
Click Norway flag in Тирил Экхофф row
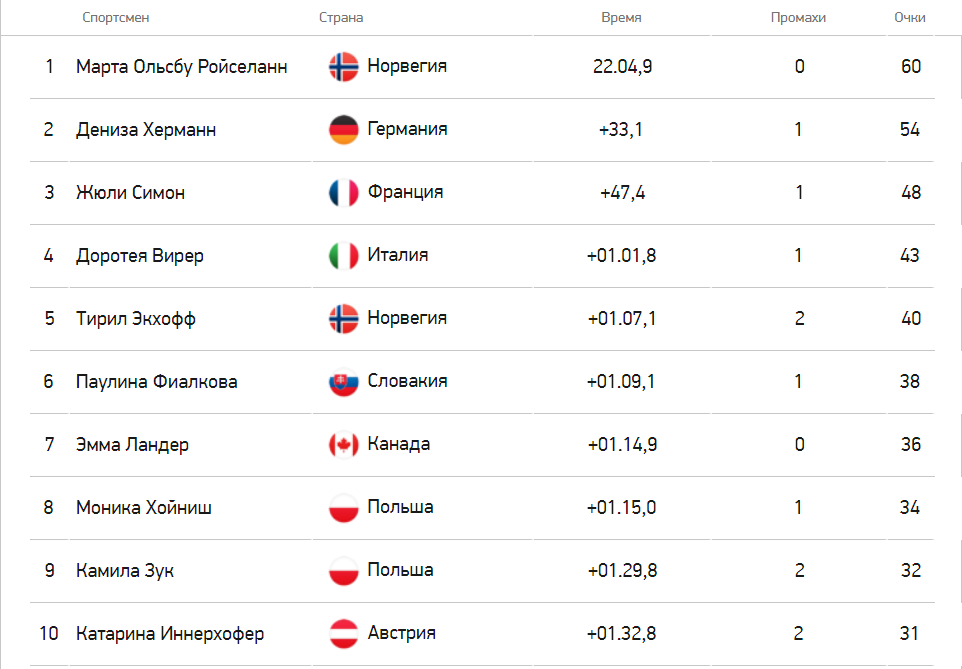click(344, 319)
